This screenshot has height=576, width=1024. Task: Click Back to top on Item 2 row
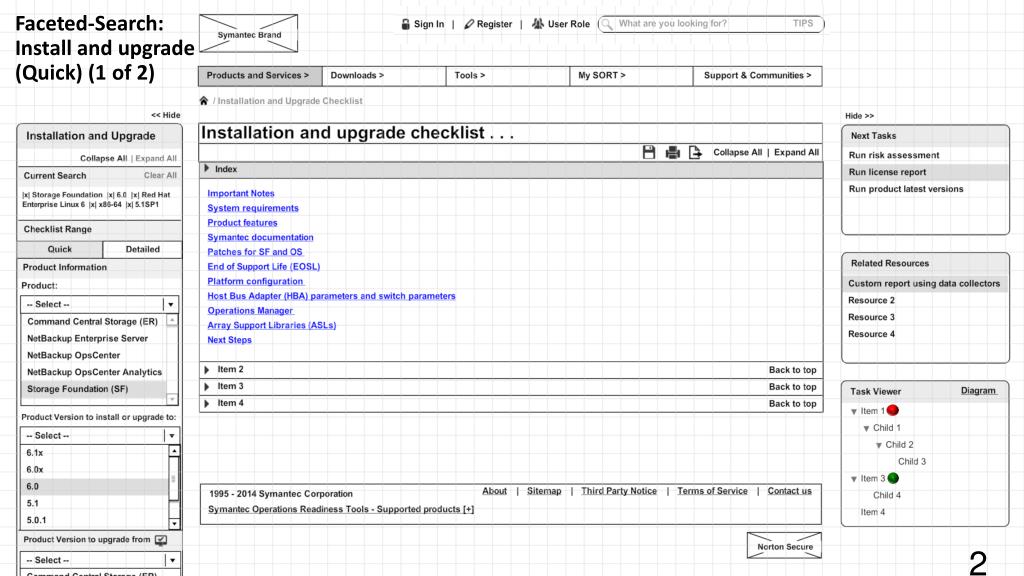tap(792, 370)
